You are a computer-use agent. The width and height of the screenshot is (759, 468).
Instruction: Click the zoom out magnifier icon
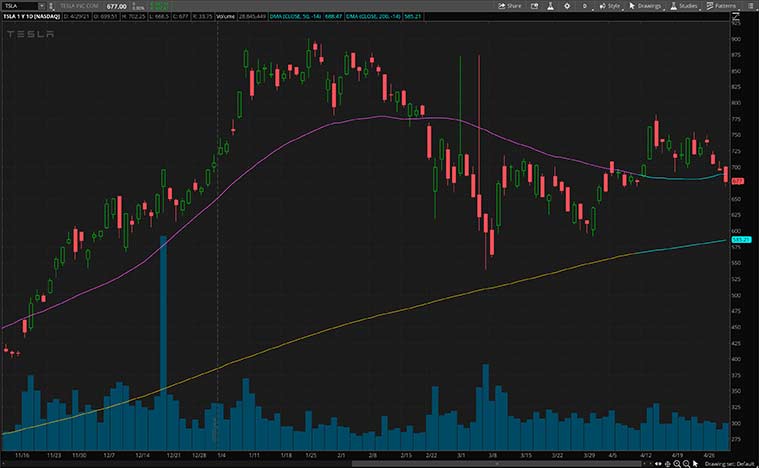click(x=686, y=464)
